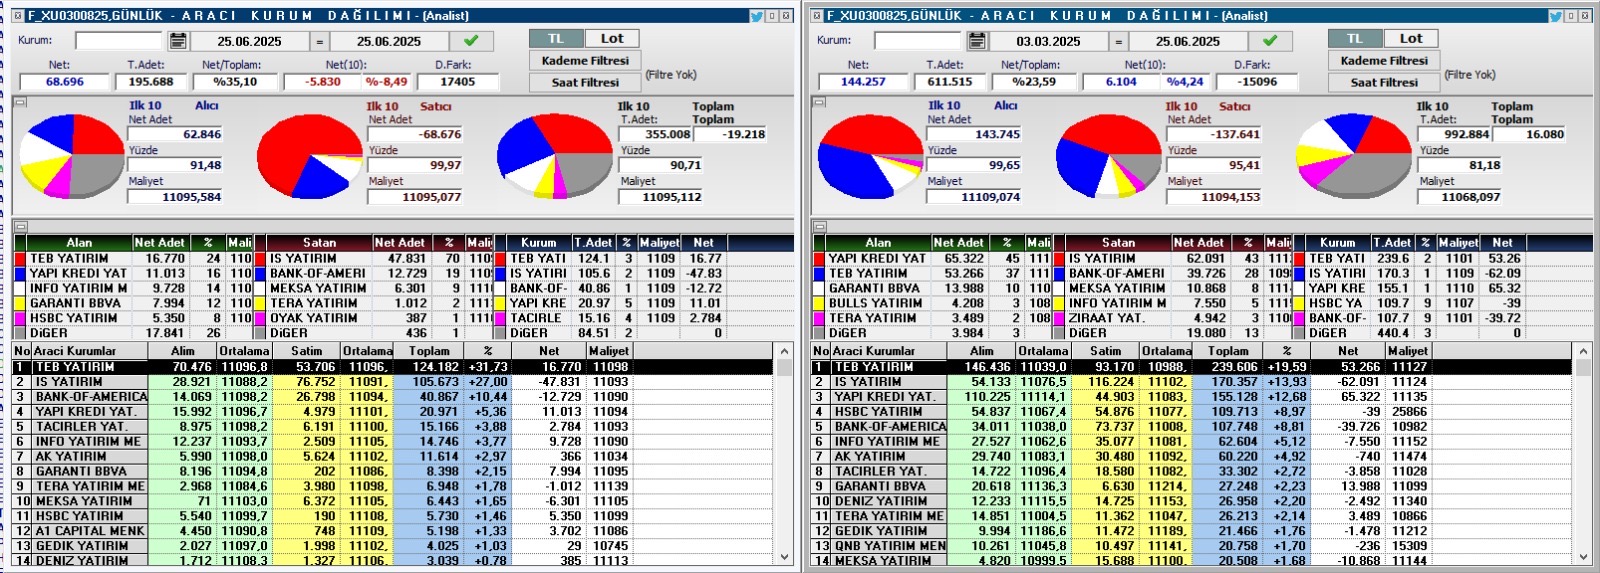1600x573 pixels.
Task: Click the yellow swatch beside BULLS YATIRIM
Action: click(x=819, y=303)
